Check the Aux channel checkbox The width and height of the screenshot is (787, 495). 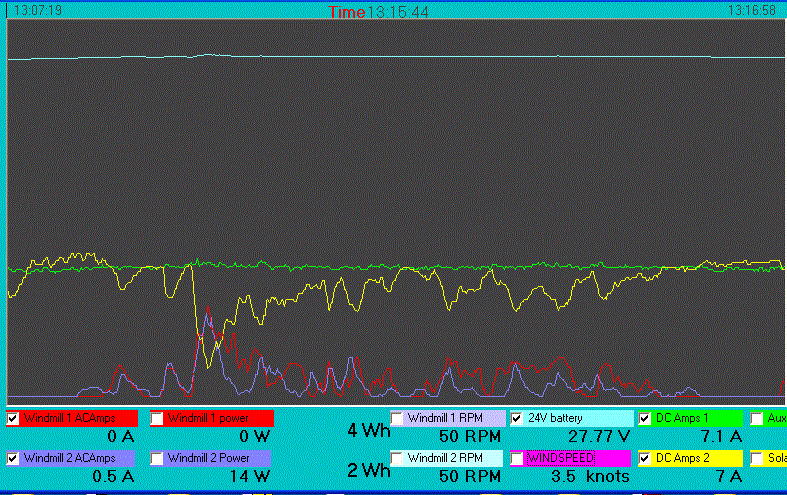(757, 418)
